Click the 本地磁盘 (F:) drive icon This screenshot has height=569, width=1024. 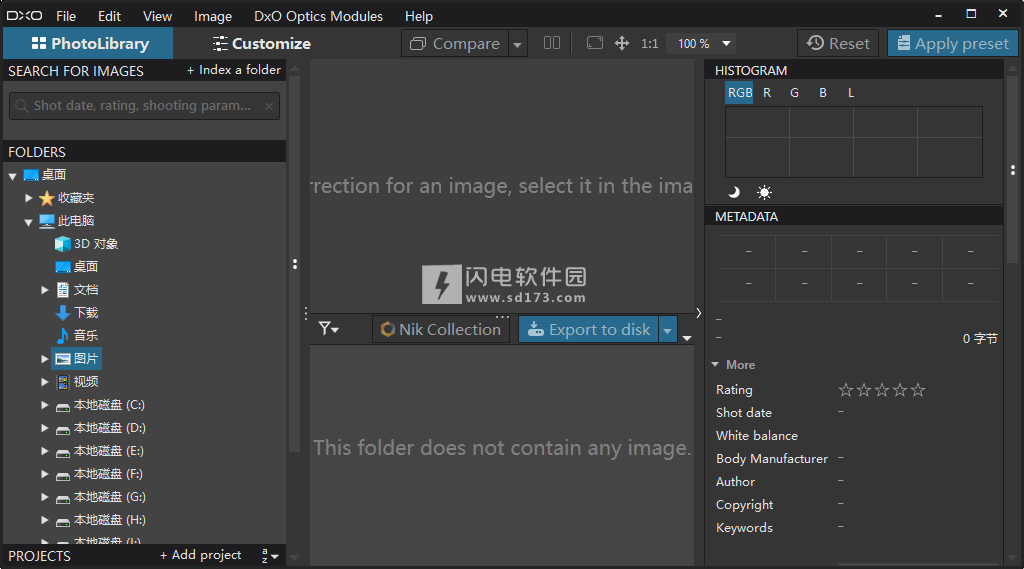63,475
